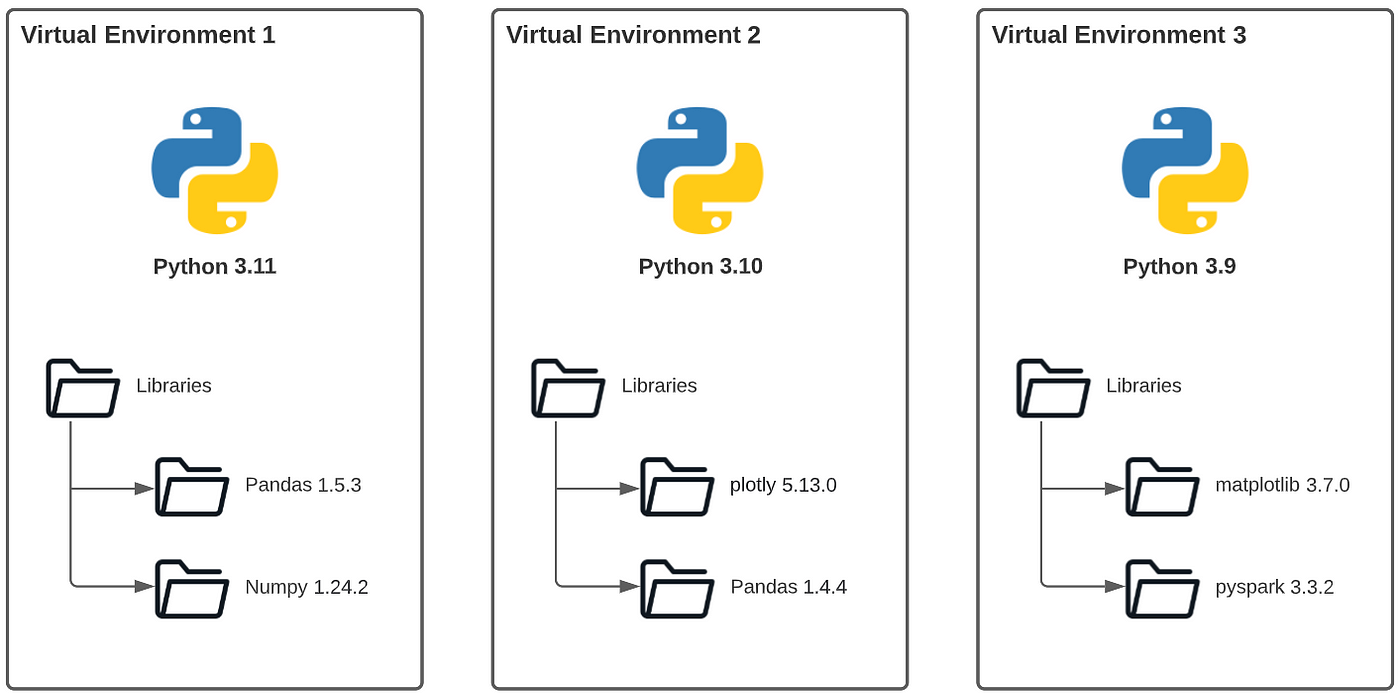
Task: Select the "Python 3.11" label
Action: click(x=215, y=267)
